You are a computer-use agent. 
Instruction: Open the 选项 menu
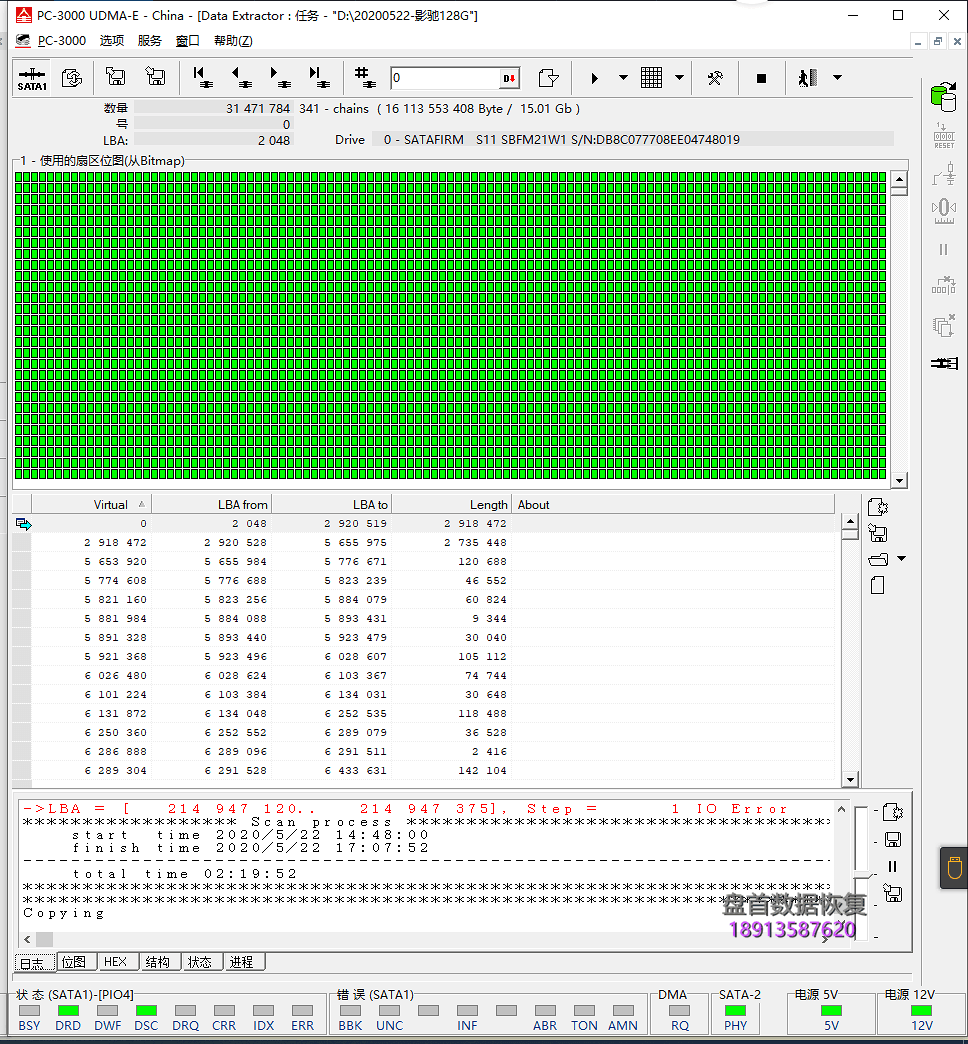click(x=112, y=41)
